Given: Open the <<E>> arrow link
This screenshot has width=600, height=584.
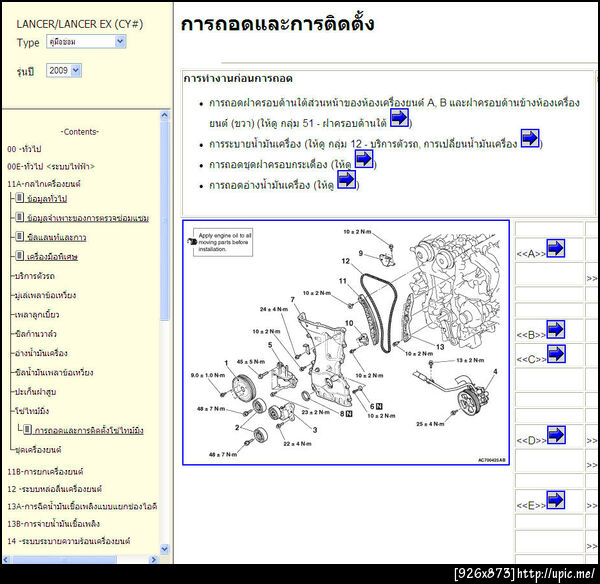Looking at the screenshot, I should pyautogui.click(x=556, y=500).
